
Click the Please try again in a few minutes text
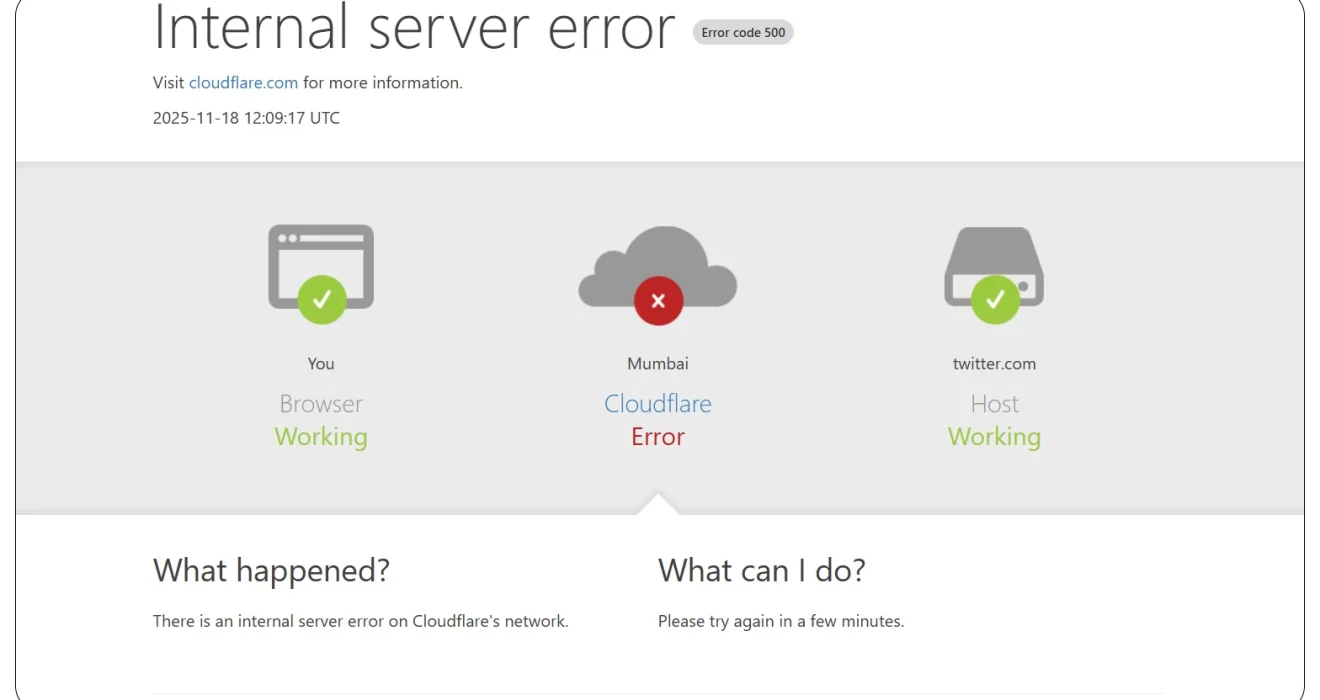tap(780, 621)
